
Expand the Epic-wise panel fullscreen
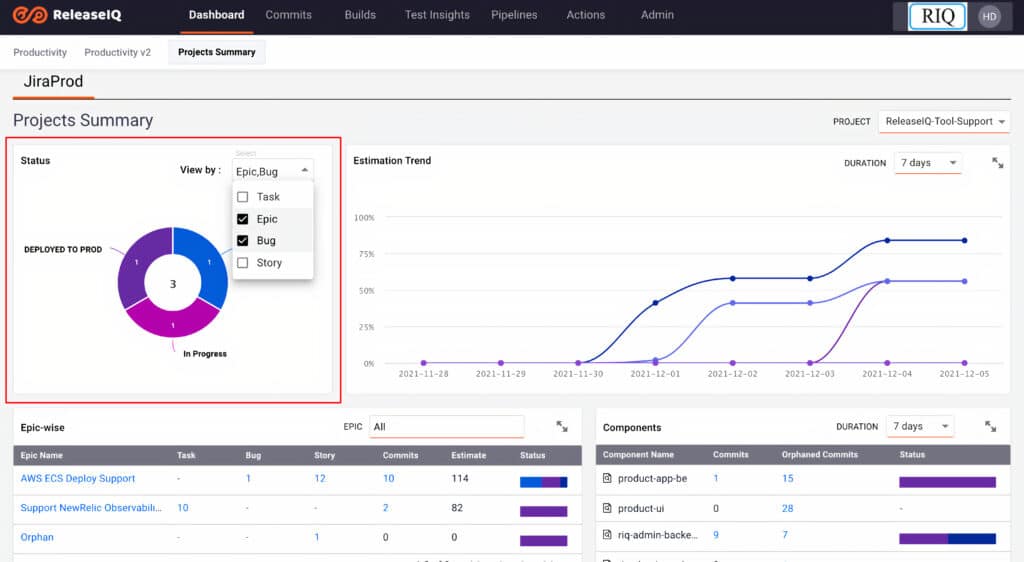click(562, 426)
